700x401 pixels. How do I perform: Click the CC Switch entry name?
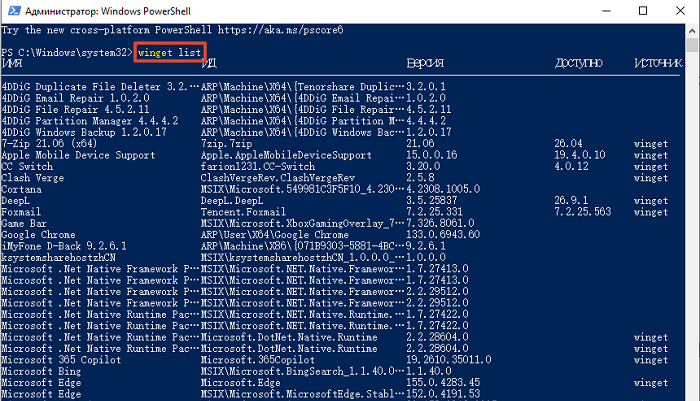pyautogui.click(x=27, y=166)
